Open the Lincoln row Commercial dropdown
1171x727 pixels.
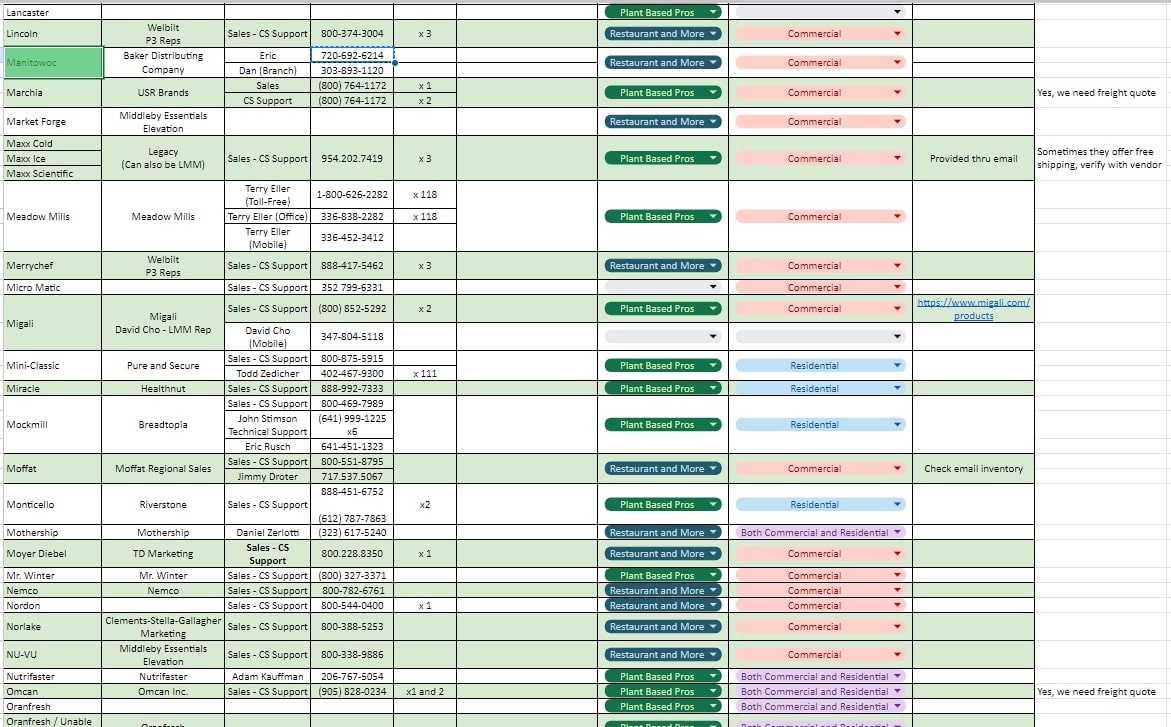pos(820,34)
